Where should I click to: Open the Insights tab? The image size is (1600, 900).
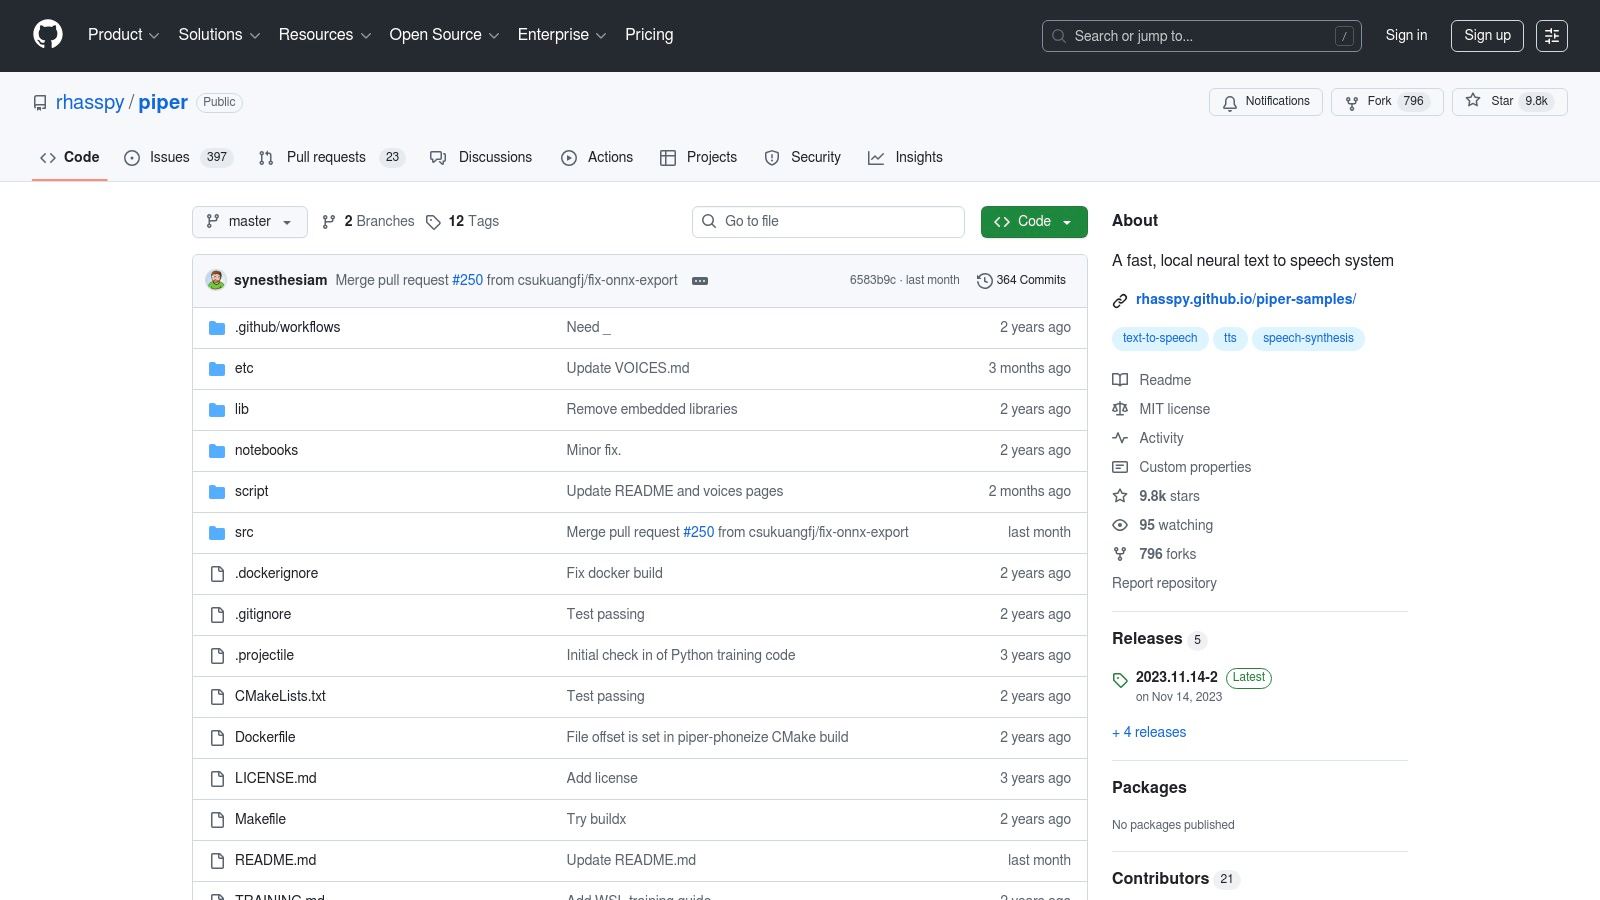(x=905, y=158)
